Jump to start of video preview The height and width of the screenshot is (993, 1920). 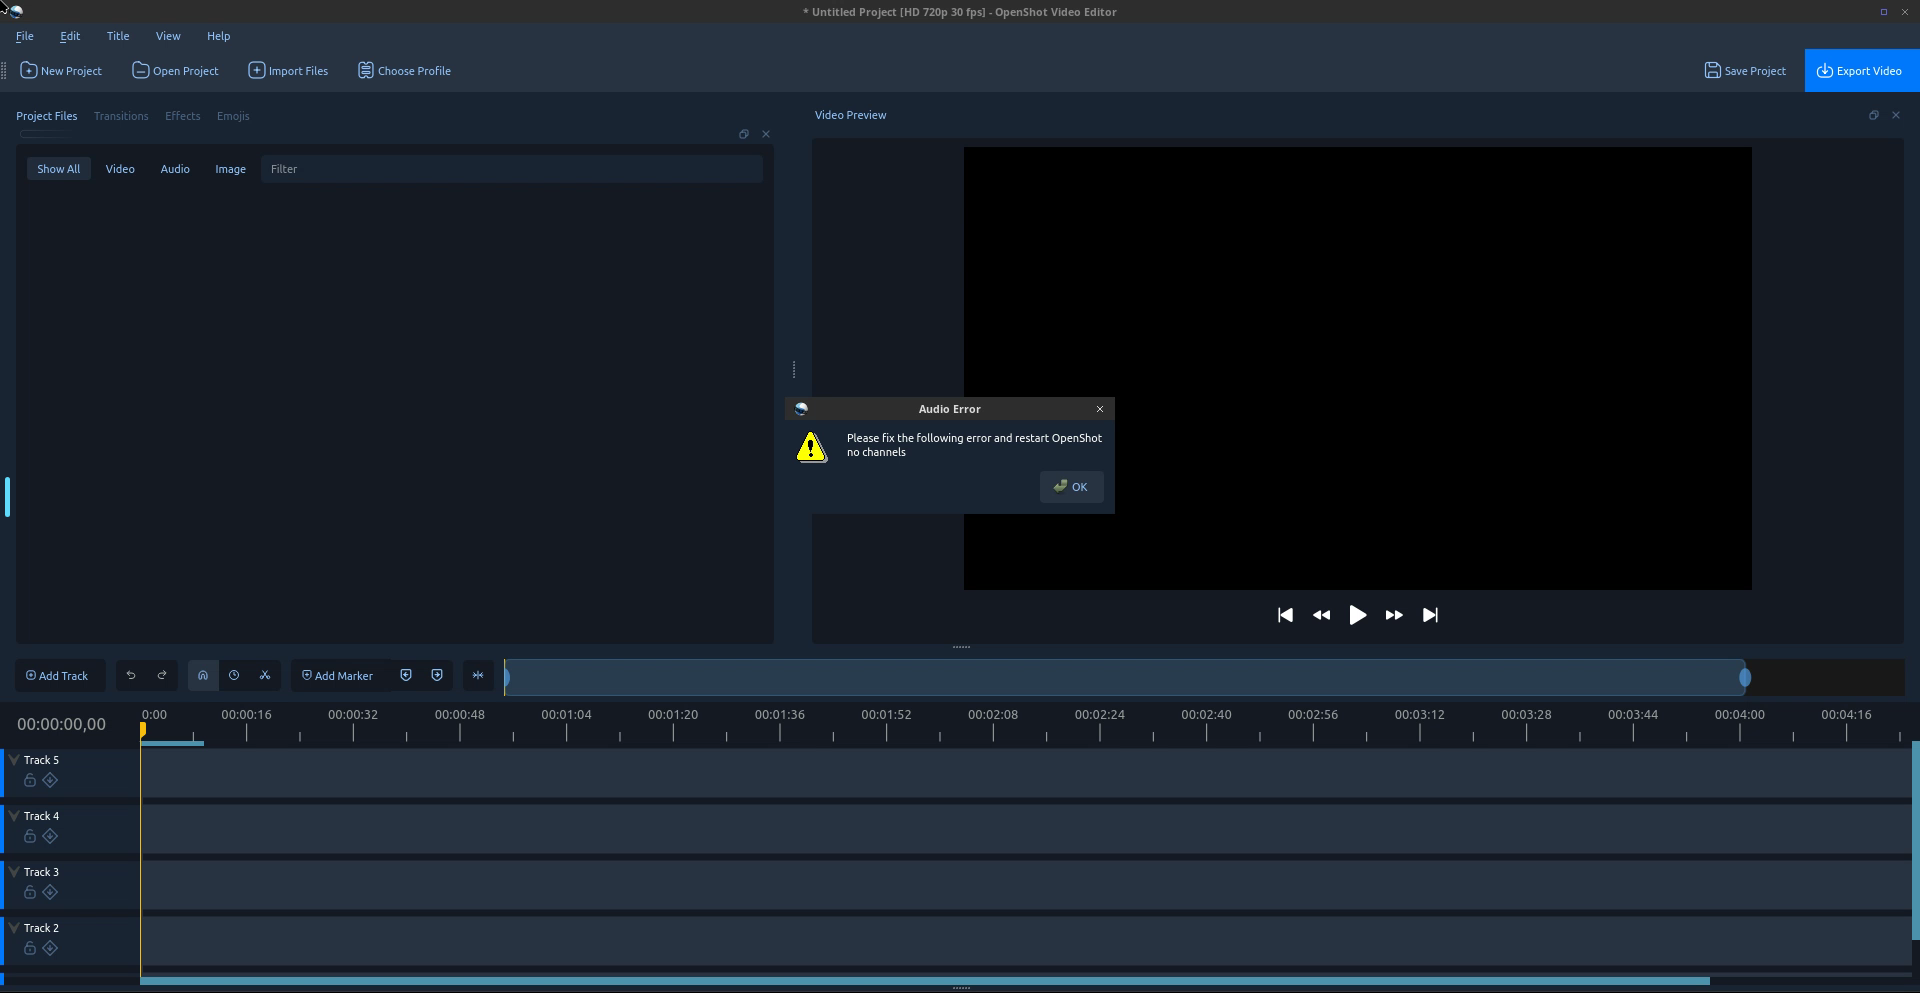[1285, 616]
